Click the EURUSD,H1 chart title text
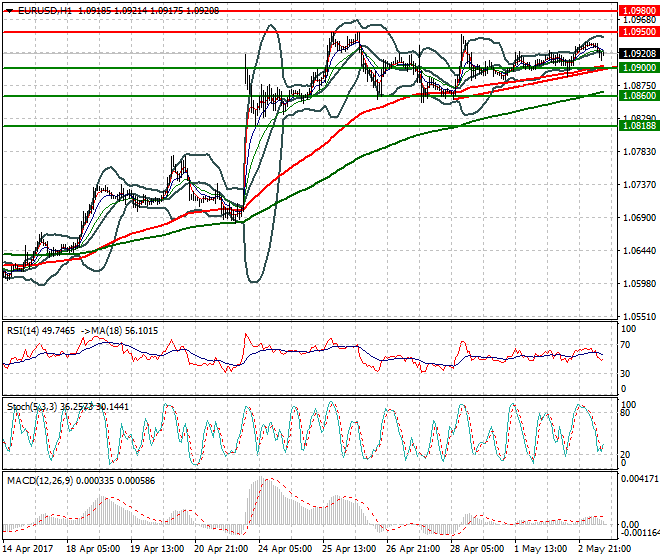Viewport: 660px width, 560px height. click(x=45, y=11)
